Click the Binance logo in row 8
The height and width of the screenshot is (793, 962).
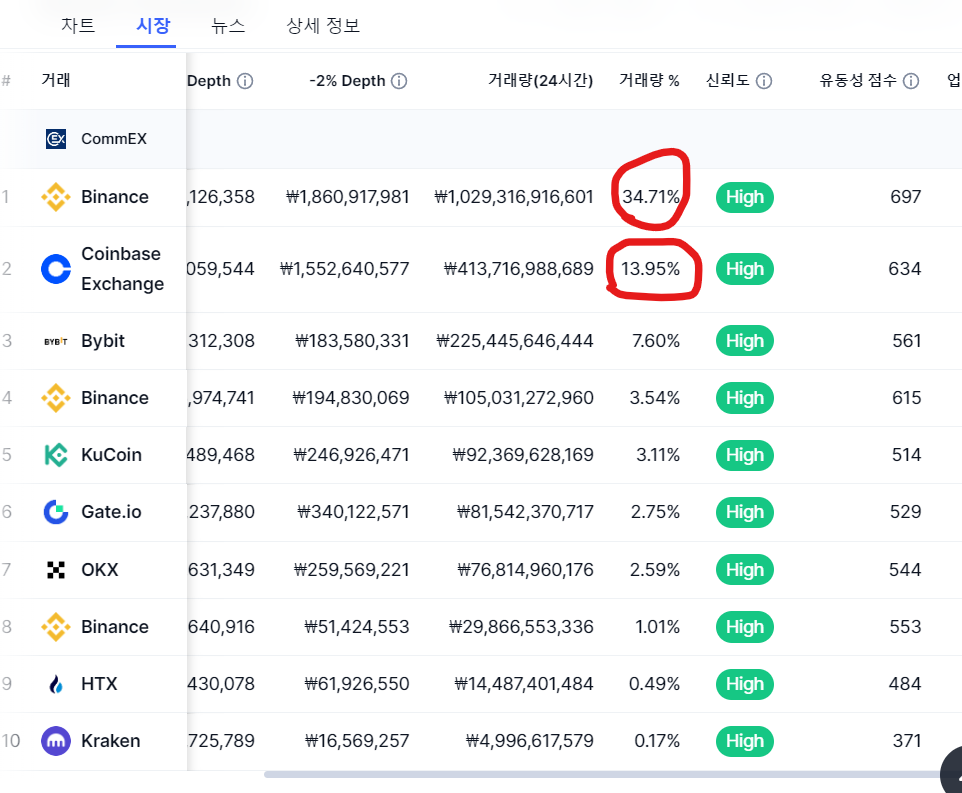point(56,627)
